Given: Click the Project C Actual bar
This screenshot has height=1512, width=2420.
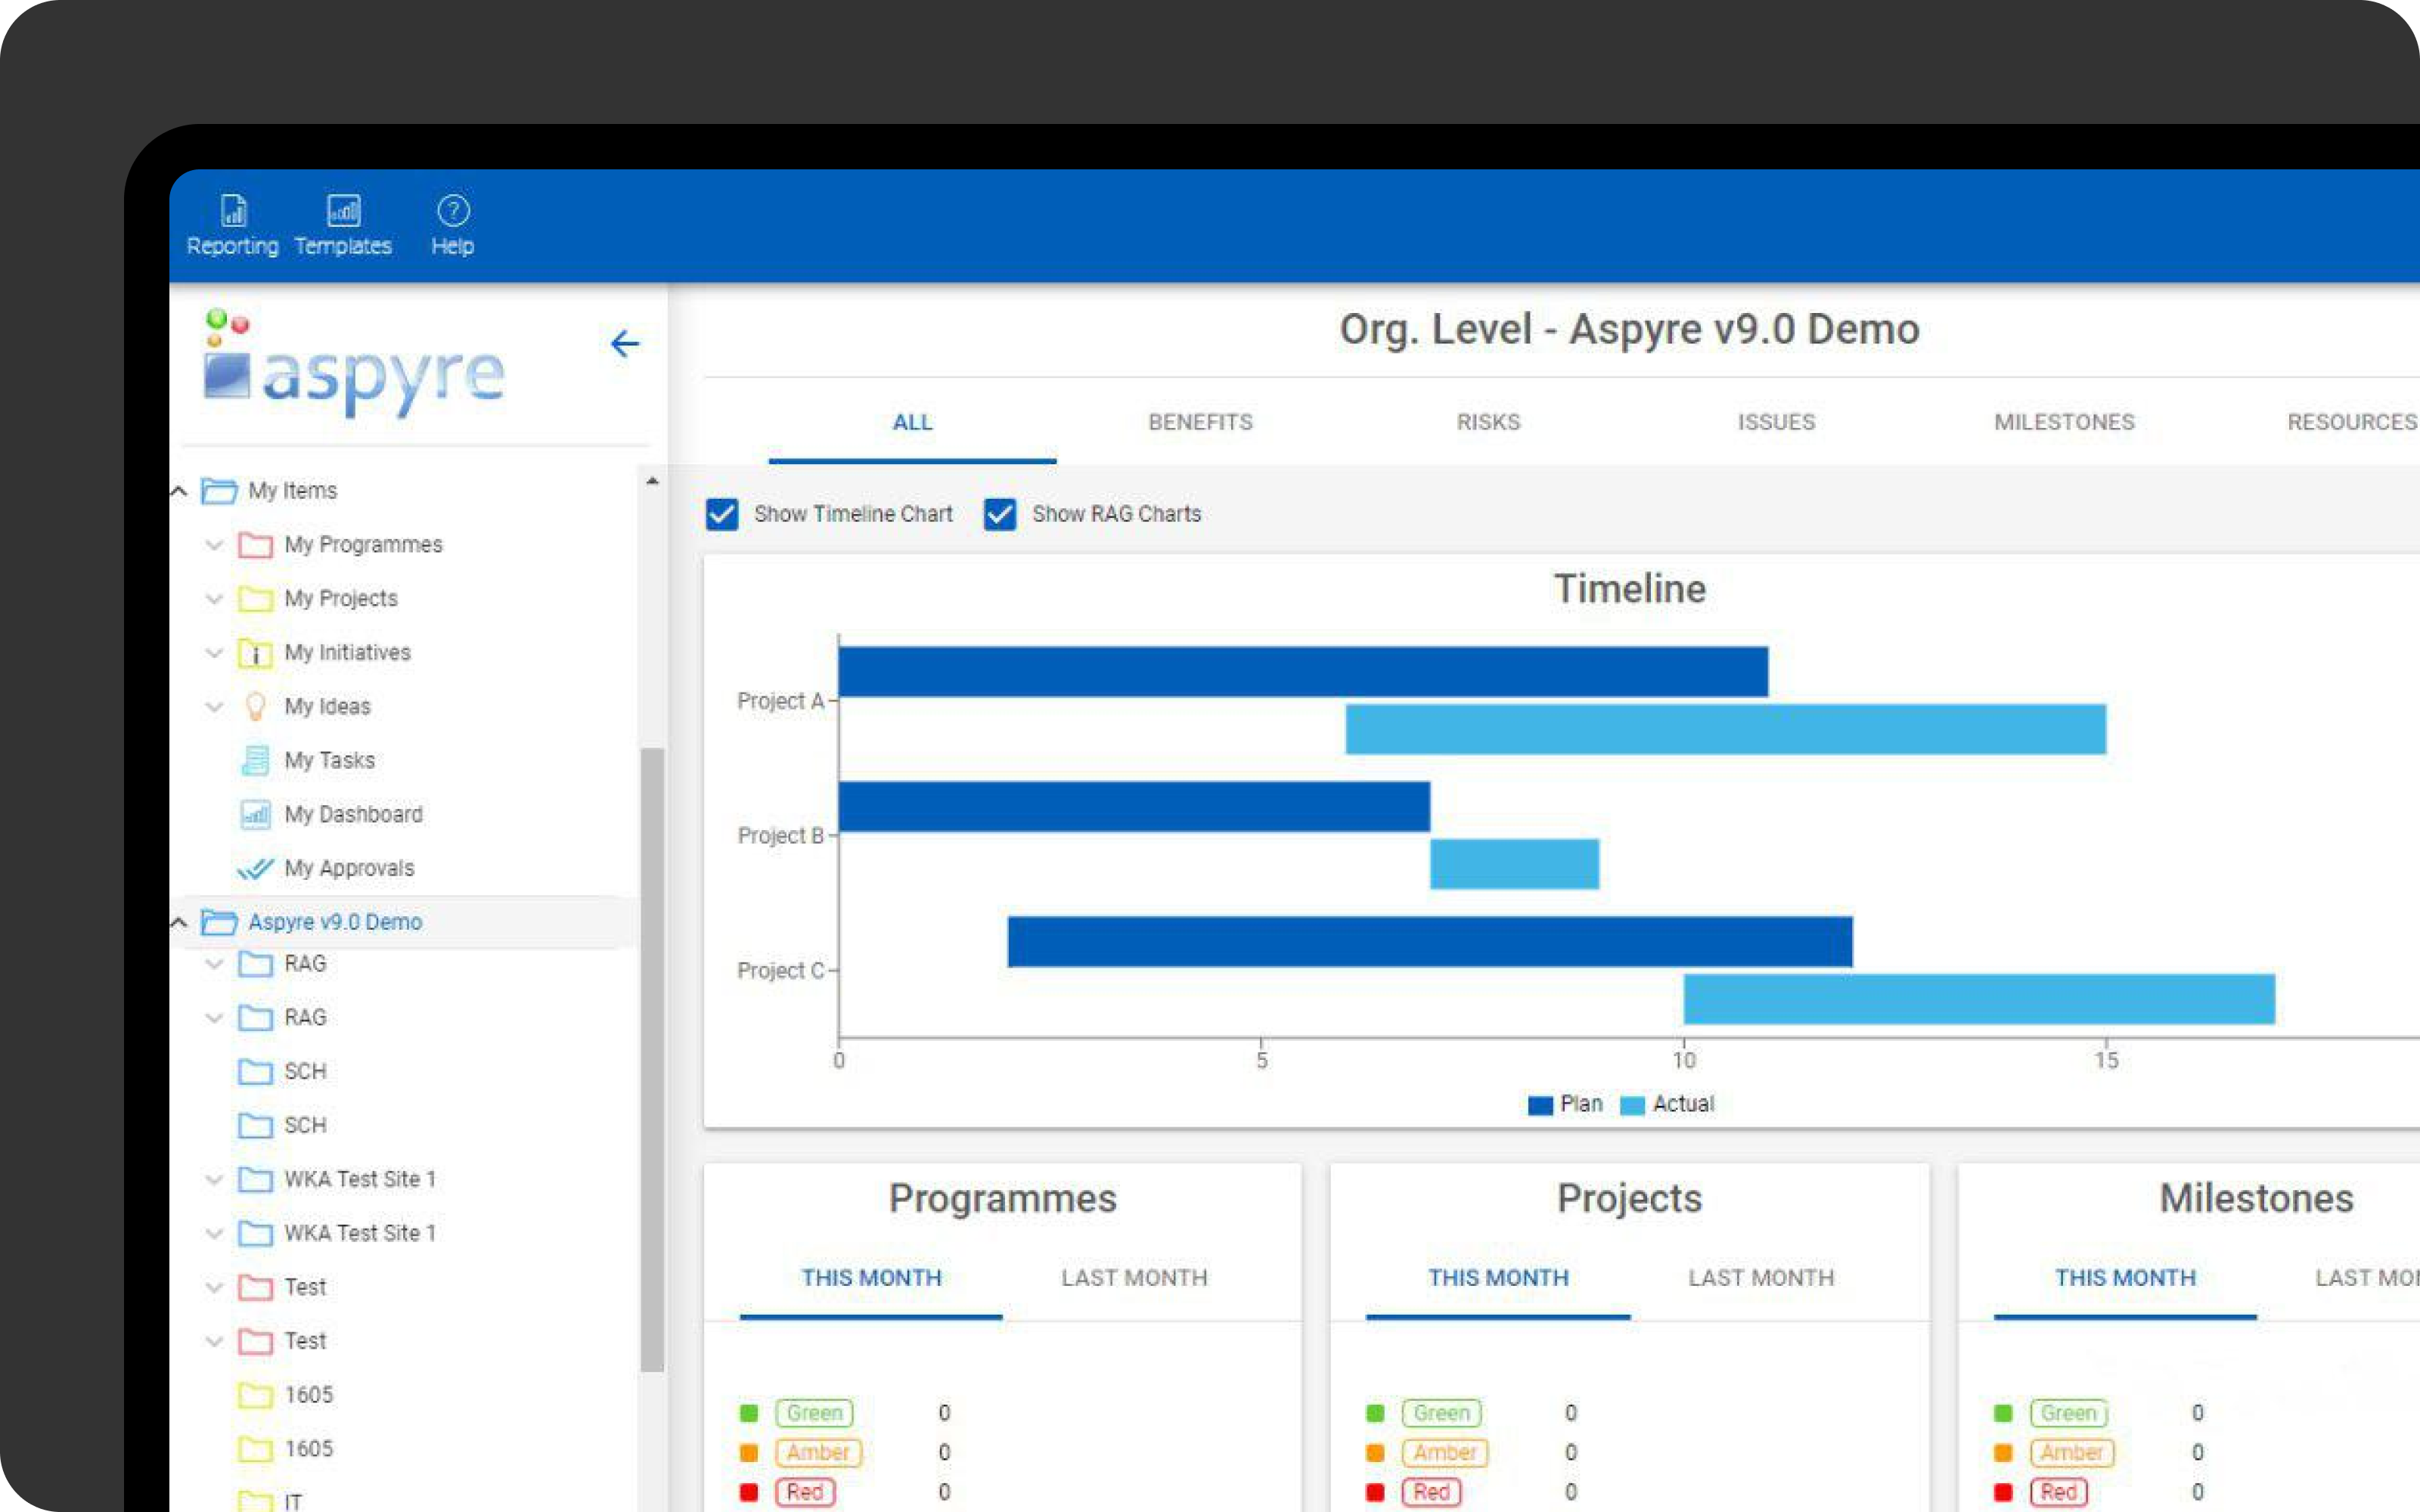Looking at the screenshot, I should pyautogui.click(x=1979, y=999).
